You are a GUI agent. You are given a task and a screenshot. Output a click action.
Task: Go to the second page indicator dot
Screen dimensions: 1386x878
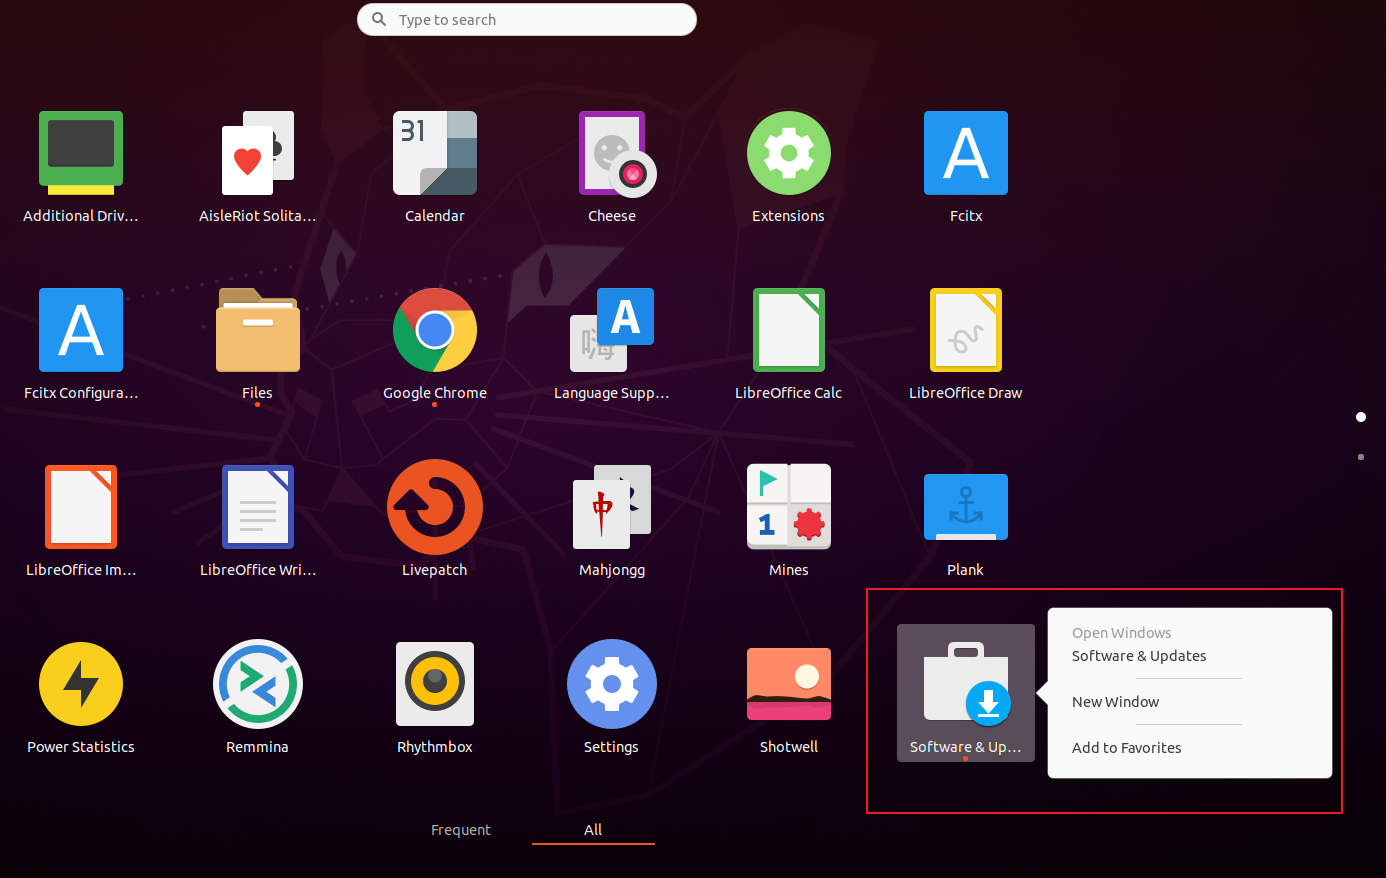click(1361, 457)
